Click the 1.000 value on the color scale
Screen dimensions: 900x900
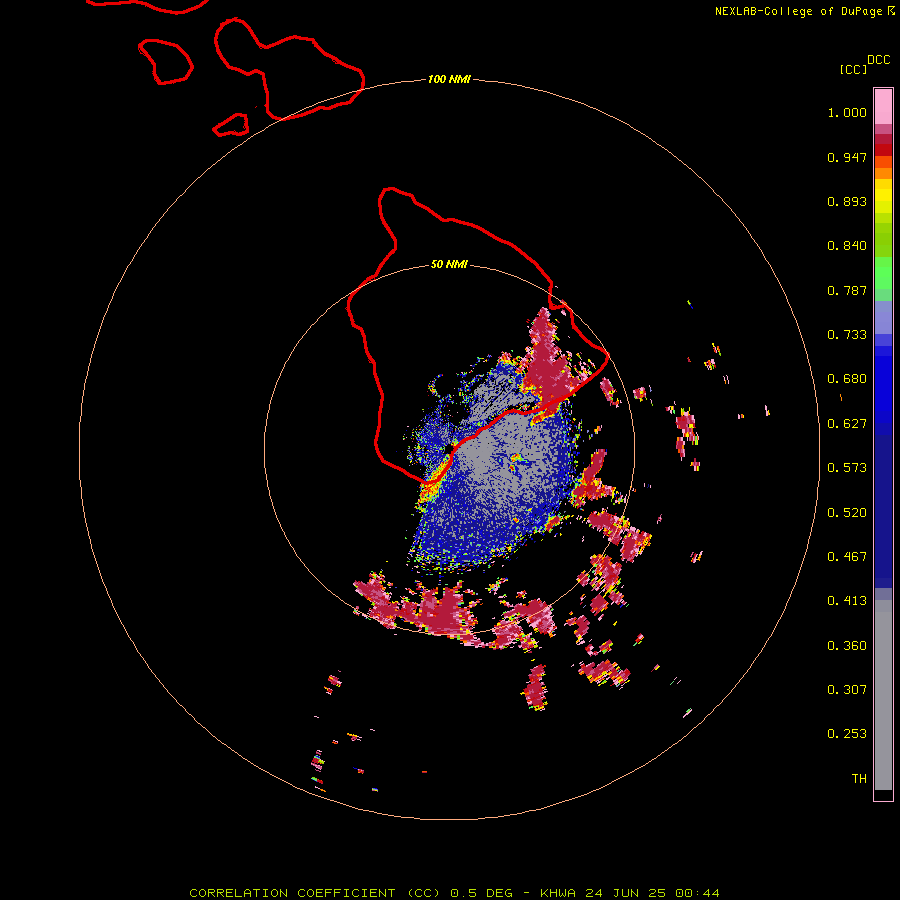847,112
